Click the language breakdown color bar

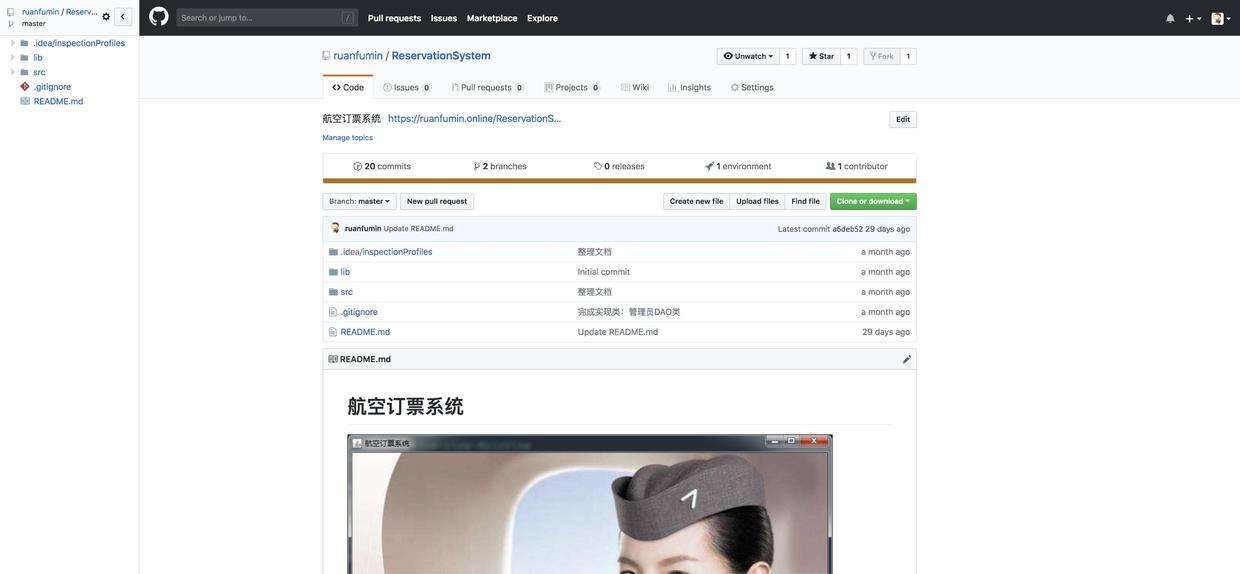[619, 181]
